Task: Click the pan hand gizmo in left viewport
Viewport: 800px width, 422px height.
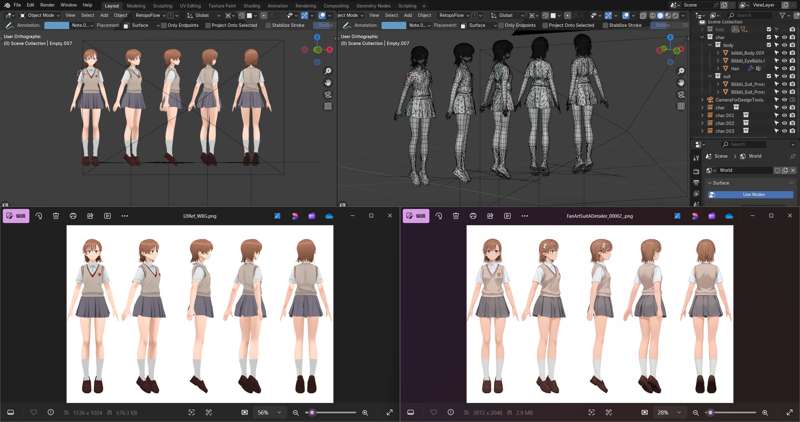Action: 328,83
